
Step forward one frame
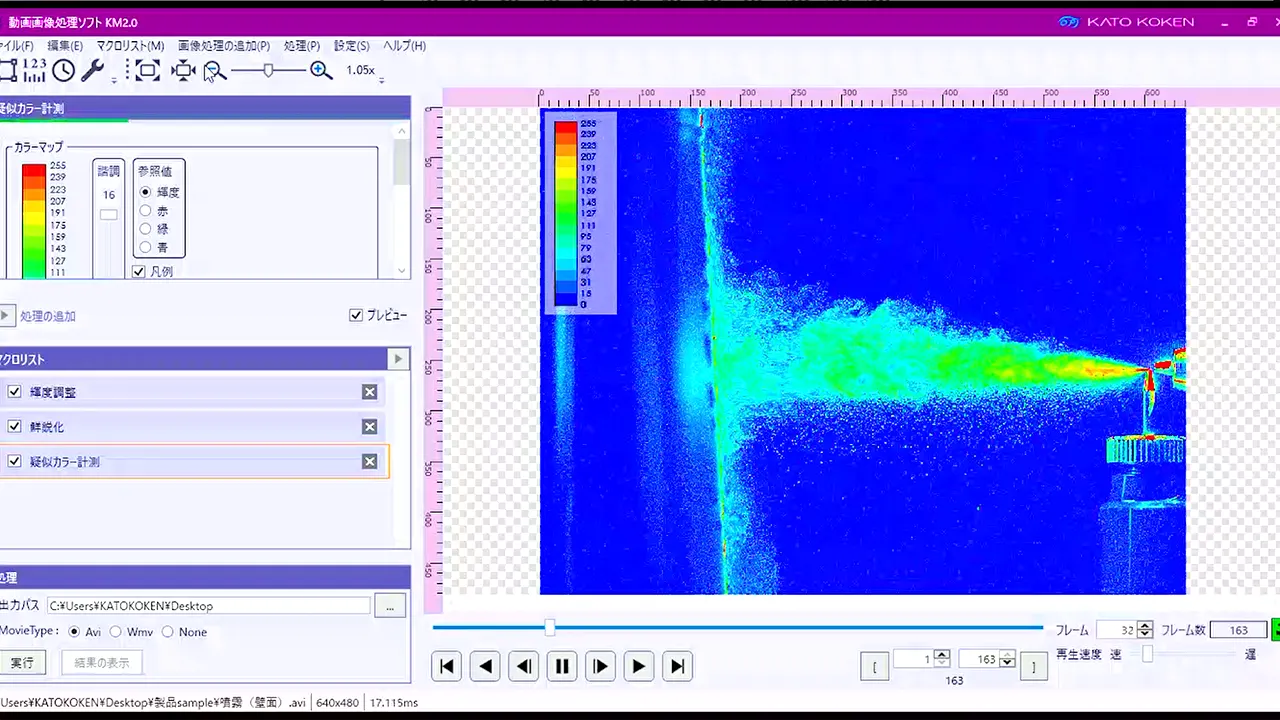coord(600,666)
